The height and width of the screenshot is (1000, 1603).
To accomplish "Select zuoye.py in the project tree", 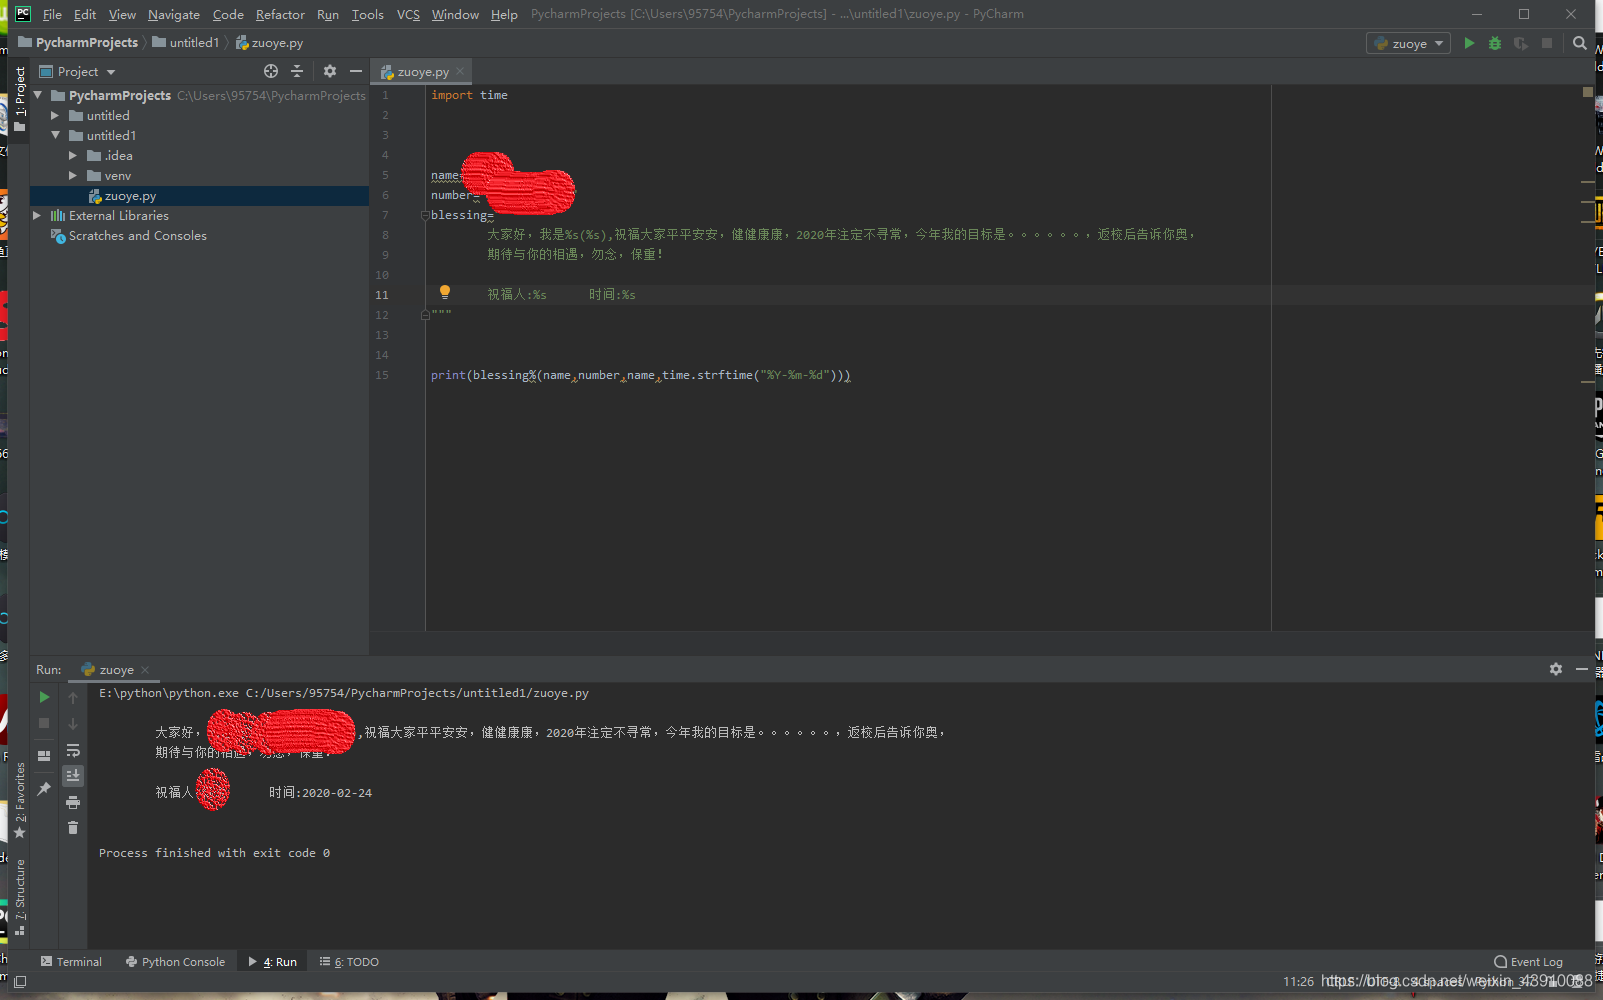I will pos(200,196).
